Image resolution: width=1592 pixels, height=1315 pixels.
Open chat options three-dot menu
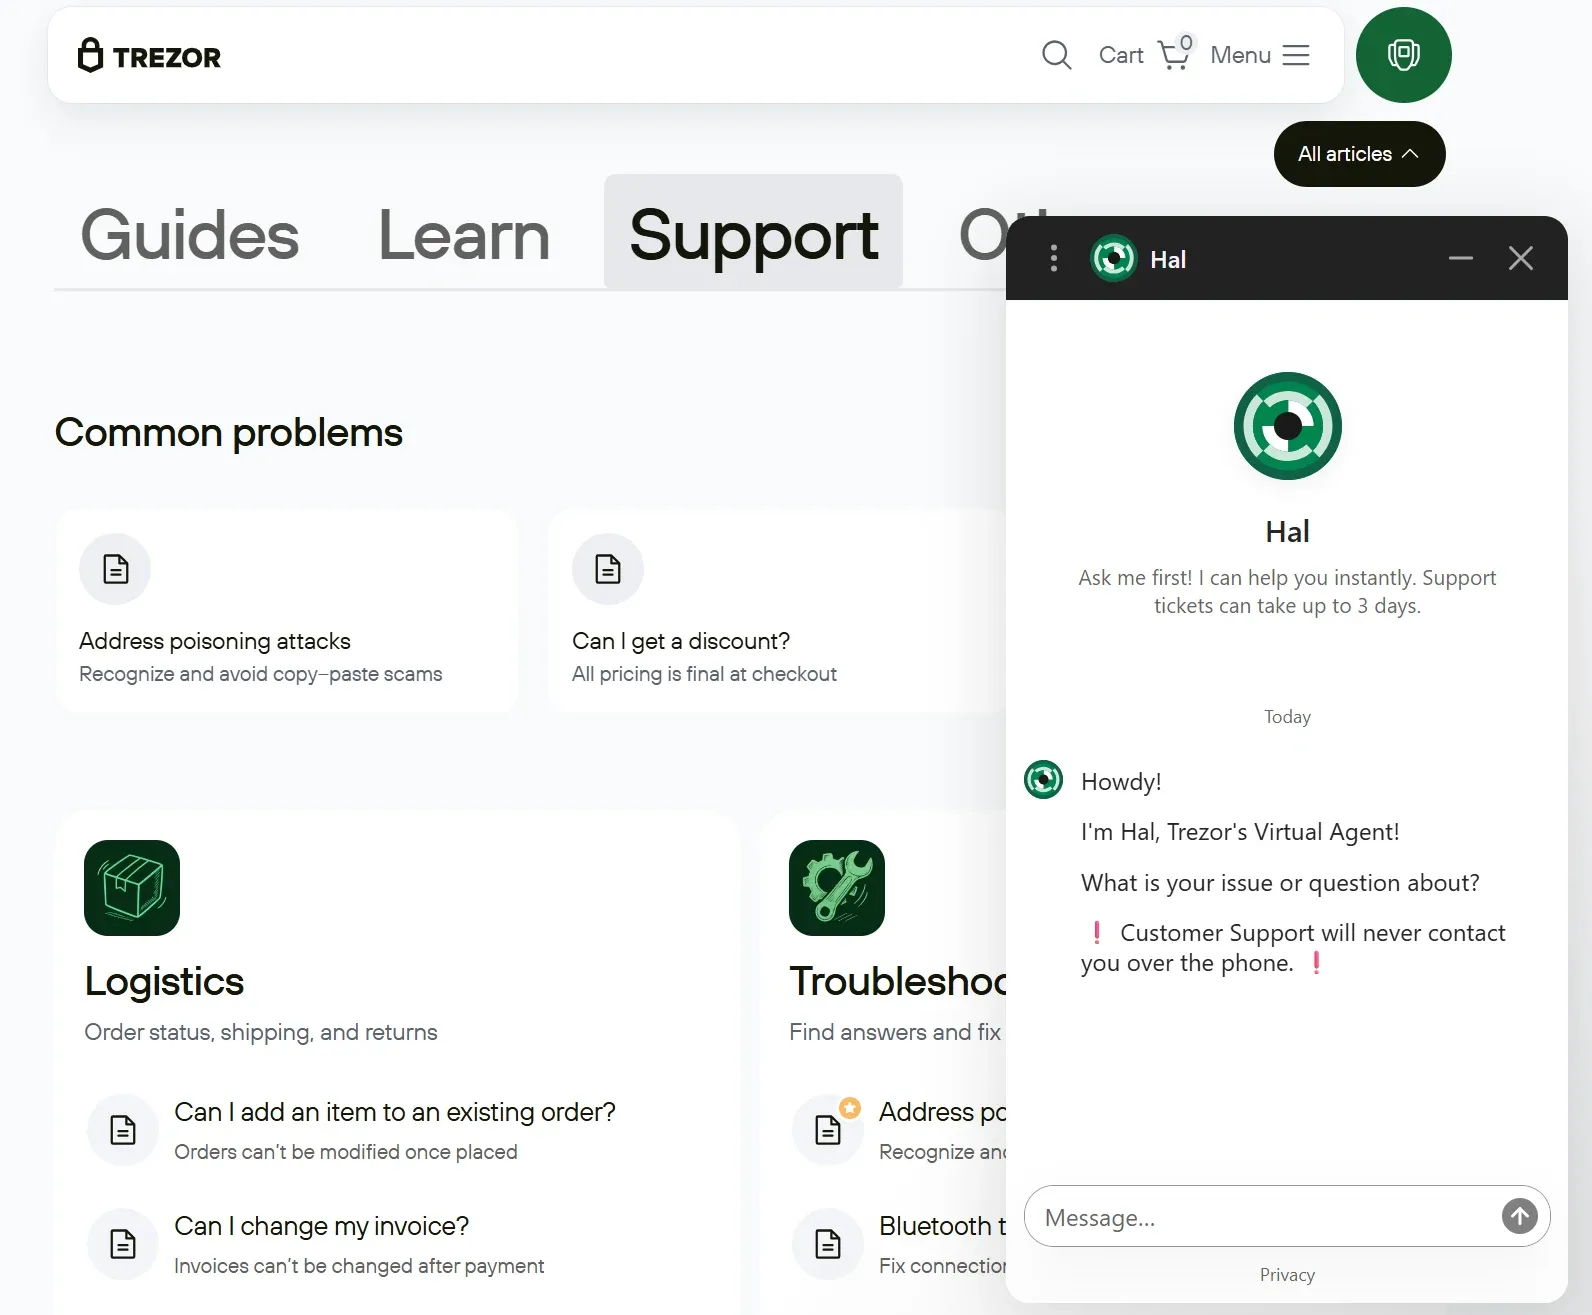1054,259
